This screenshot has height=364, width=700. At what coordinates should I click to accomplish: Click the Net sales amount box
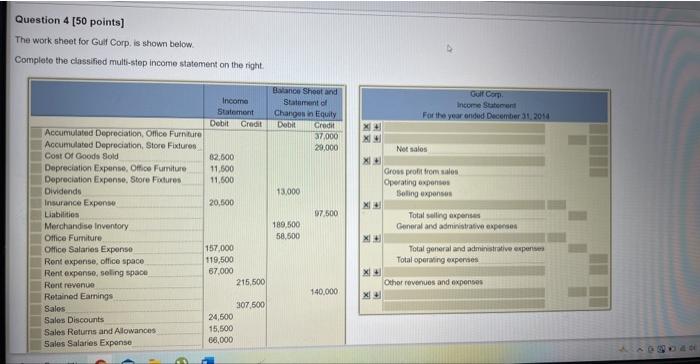tap(598, 151)
